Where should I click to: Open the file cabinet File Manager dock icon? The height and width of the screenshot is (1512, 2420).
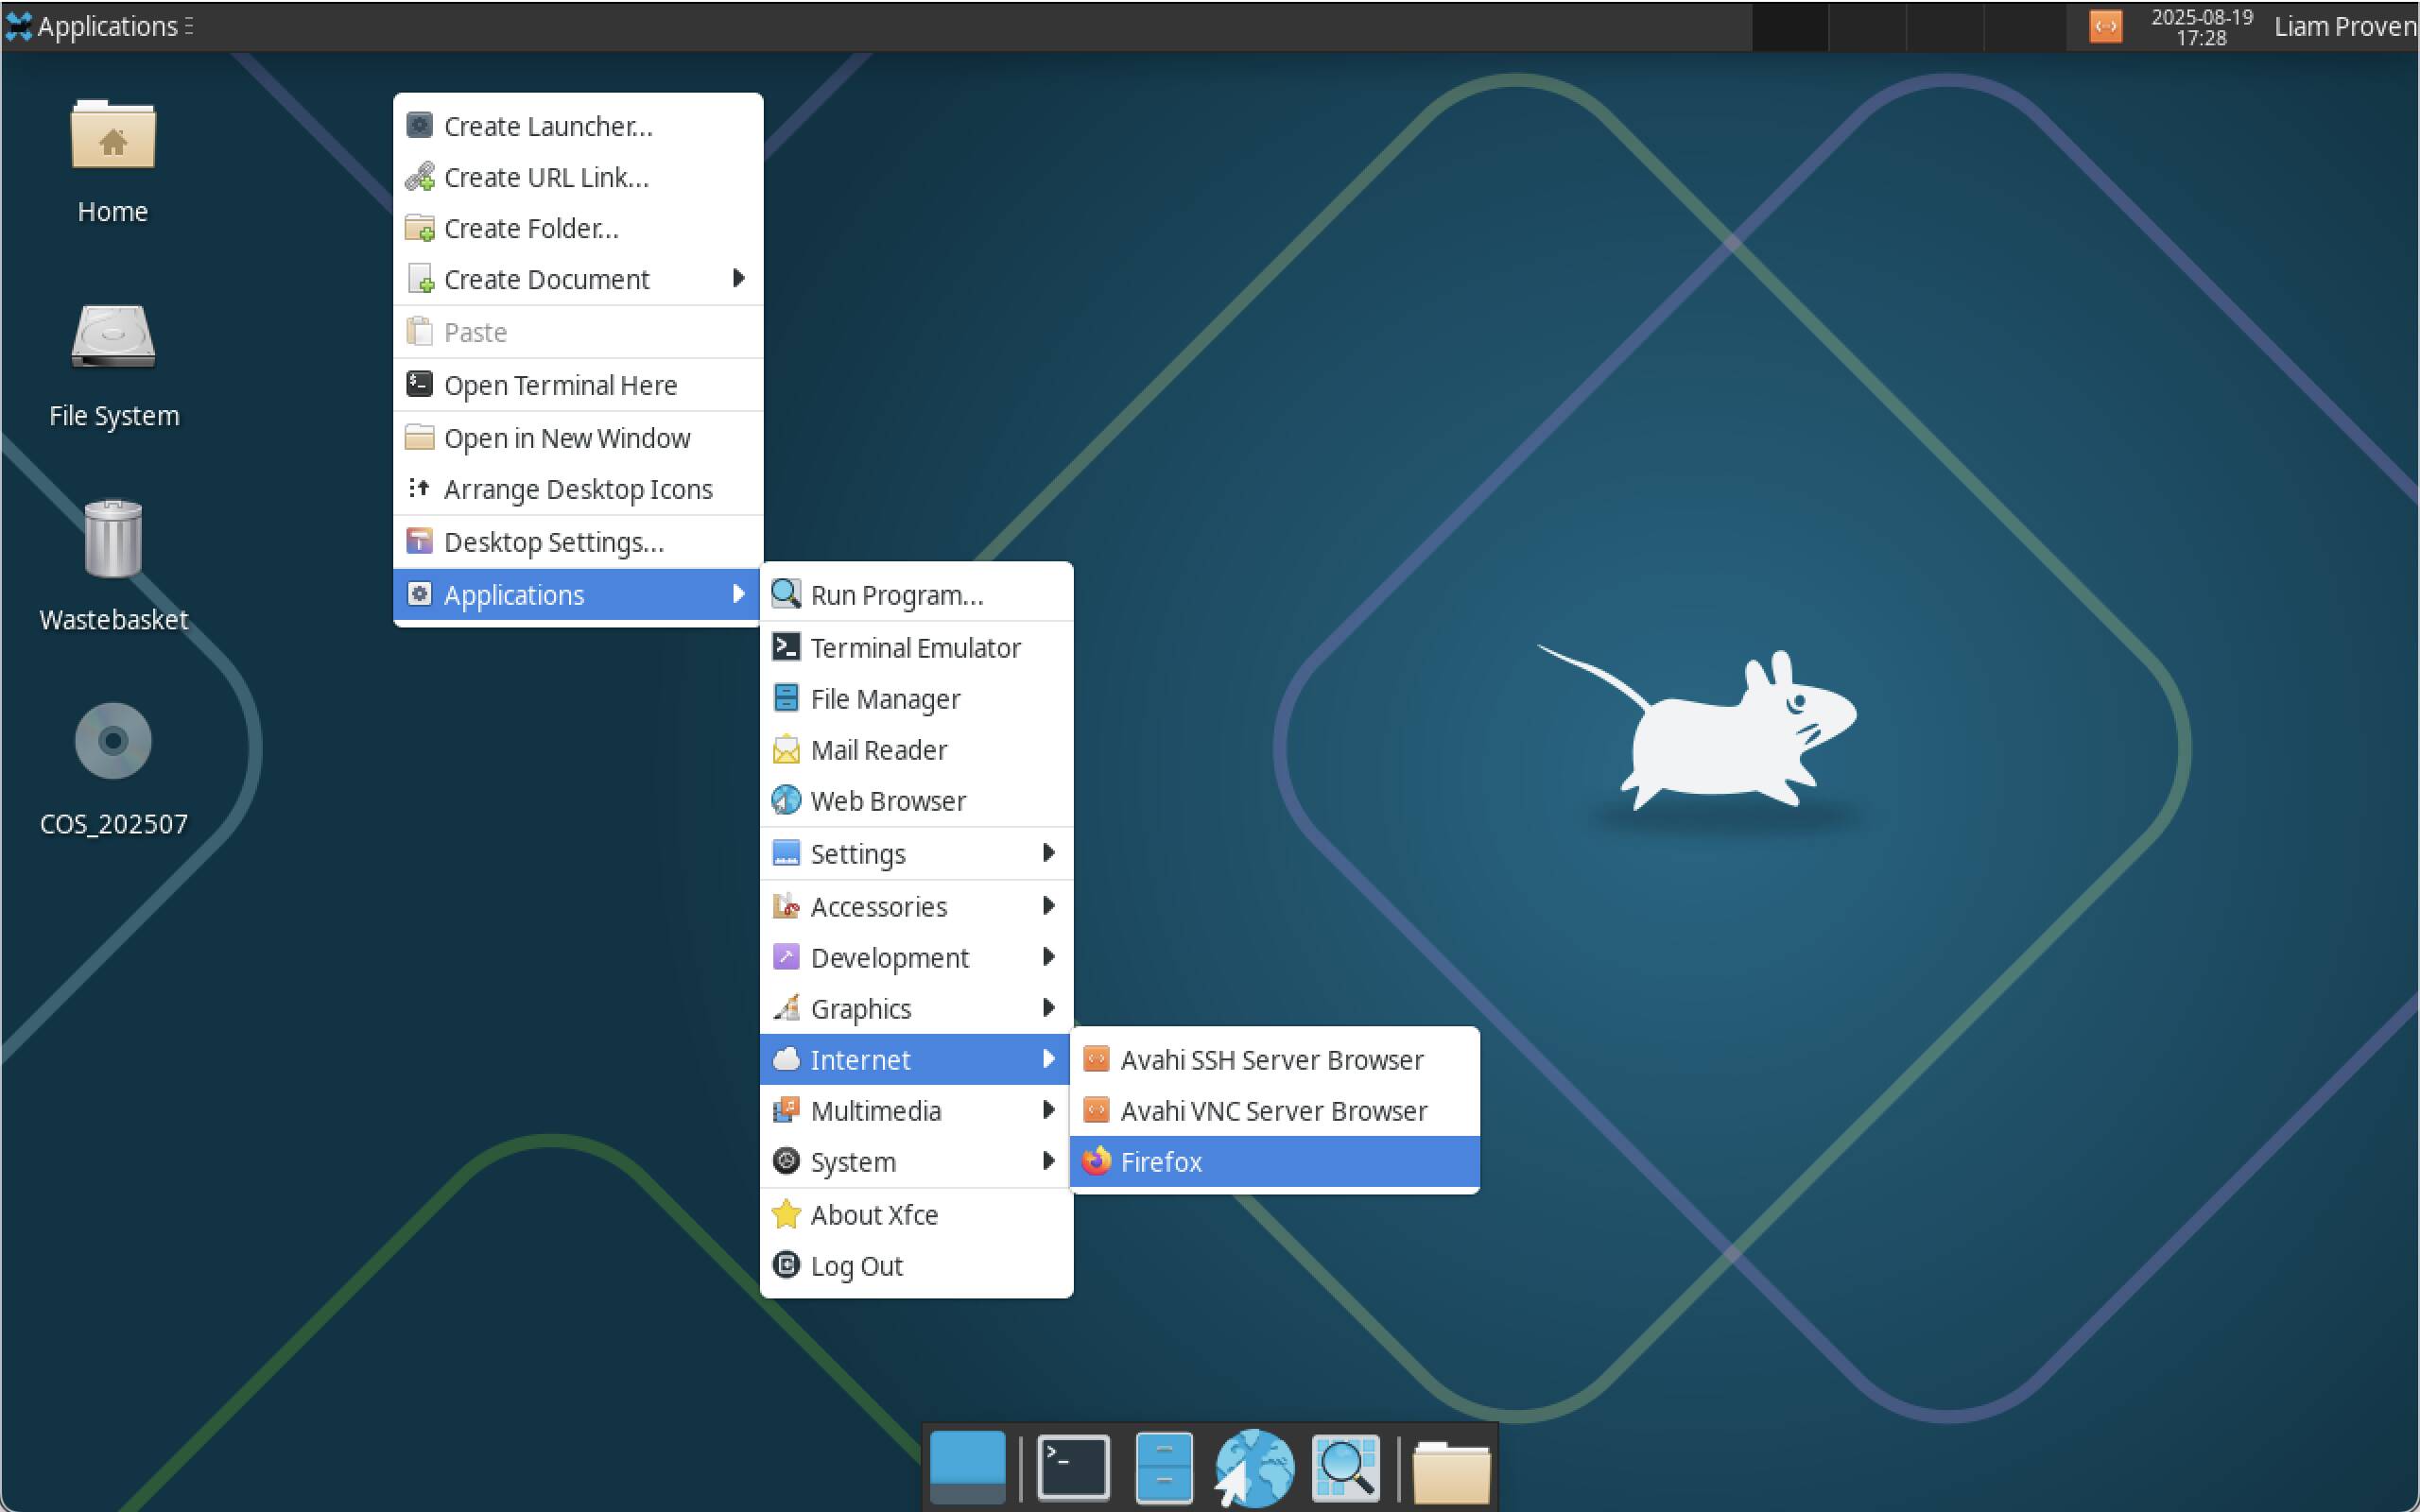tap(1164, 1467)
